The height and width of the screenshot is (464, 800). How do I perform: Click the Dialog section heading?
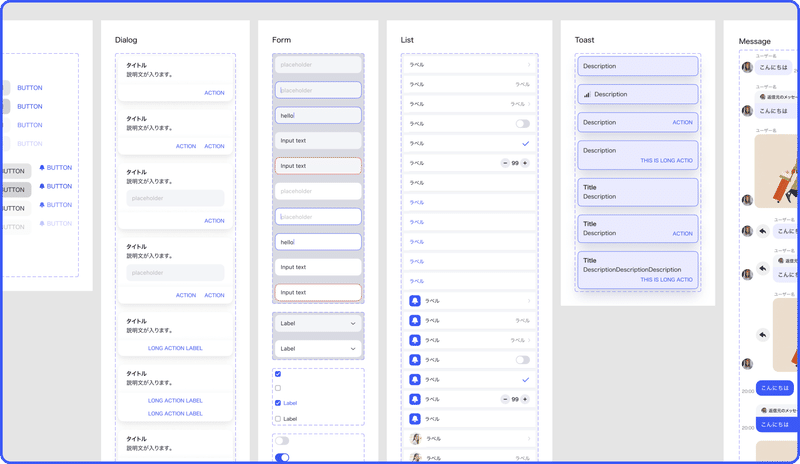click(126, 40)
